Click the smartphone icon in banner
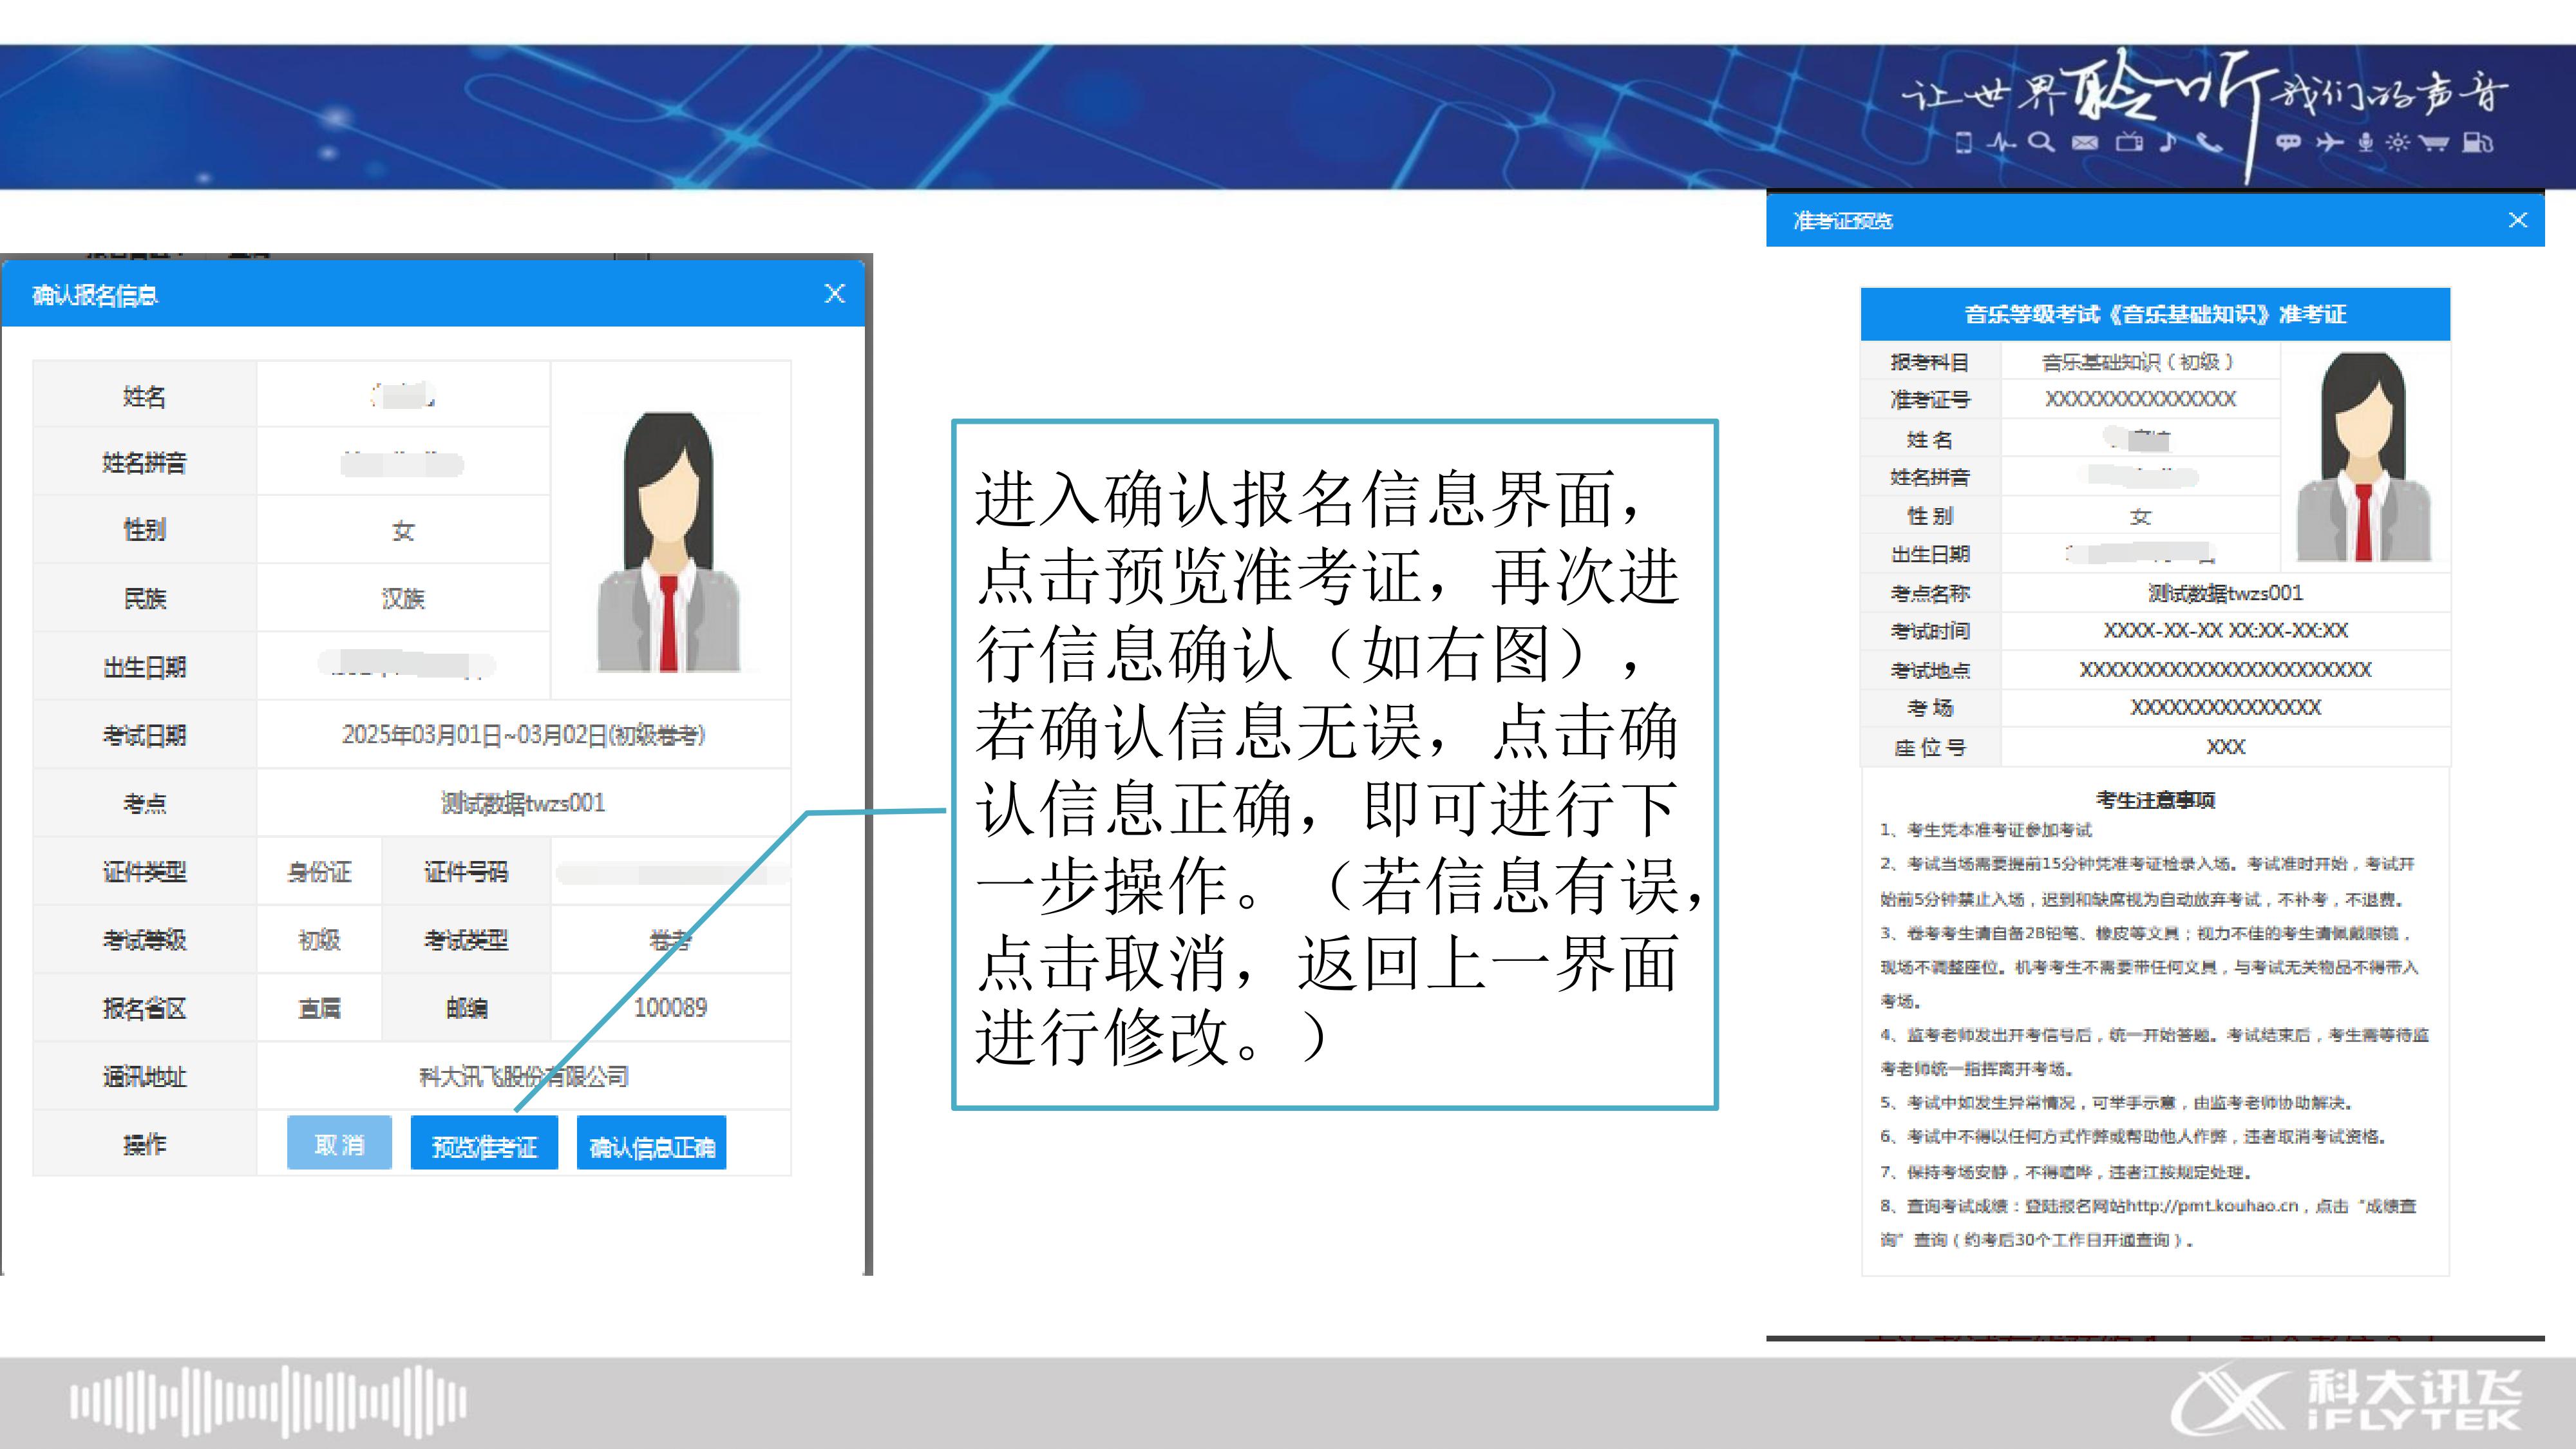The image size is (2576, 1449). point(1963,142)
